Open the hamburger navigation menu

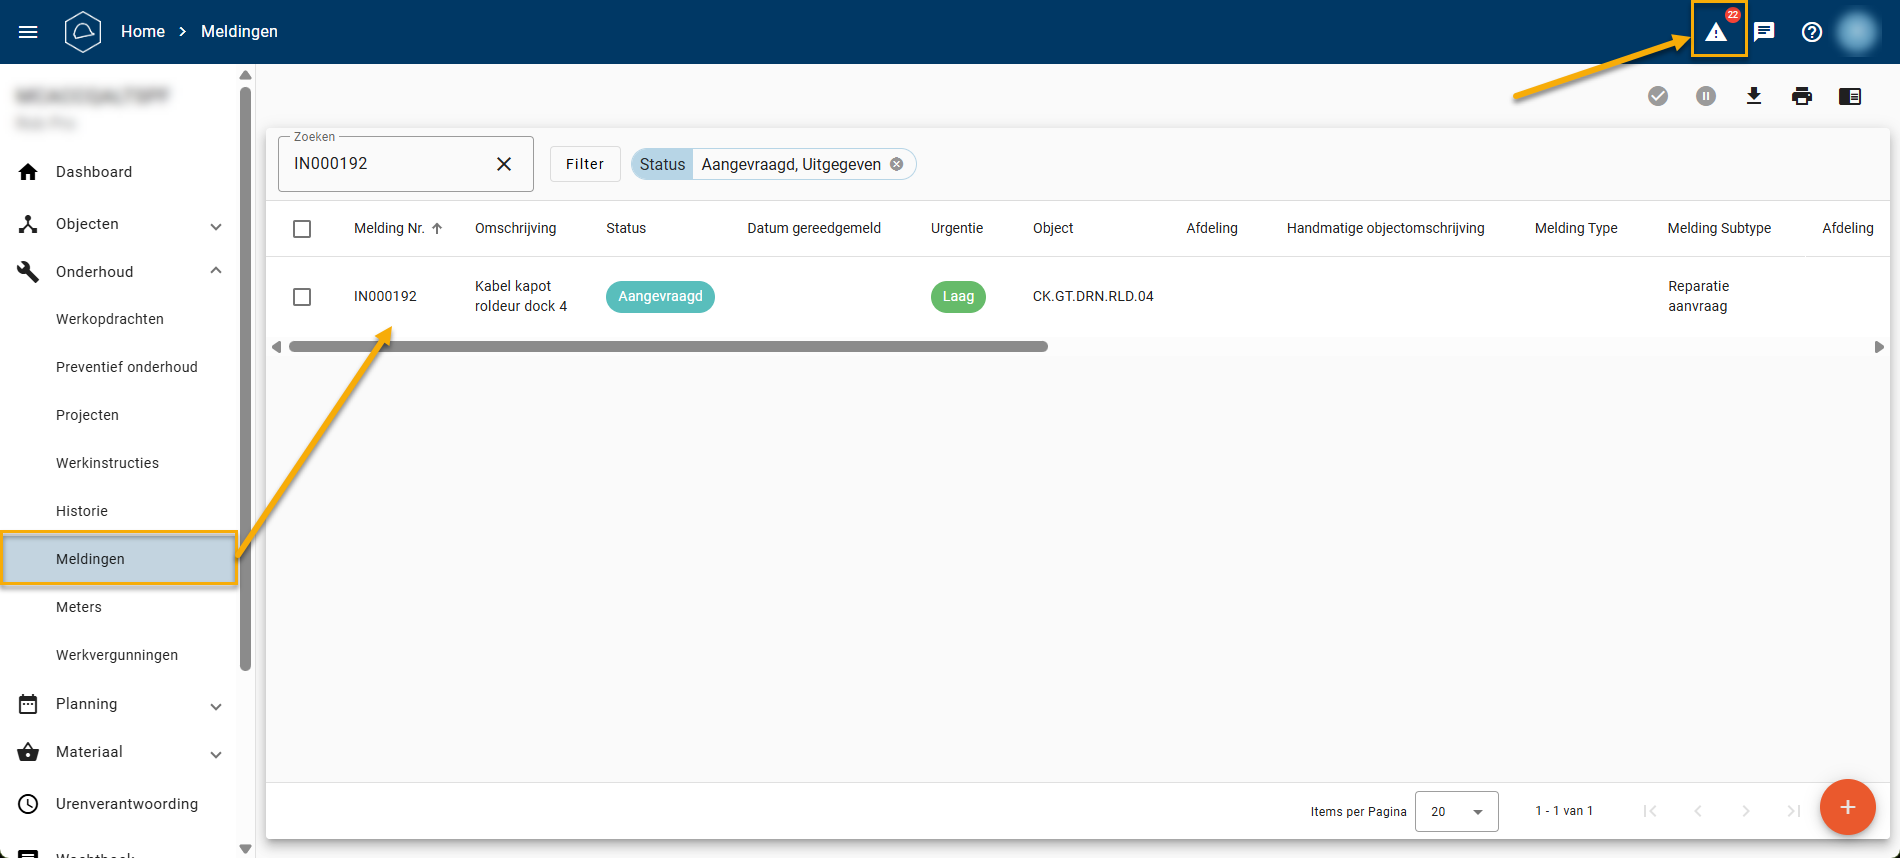coord(28,32)
